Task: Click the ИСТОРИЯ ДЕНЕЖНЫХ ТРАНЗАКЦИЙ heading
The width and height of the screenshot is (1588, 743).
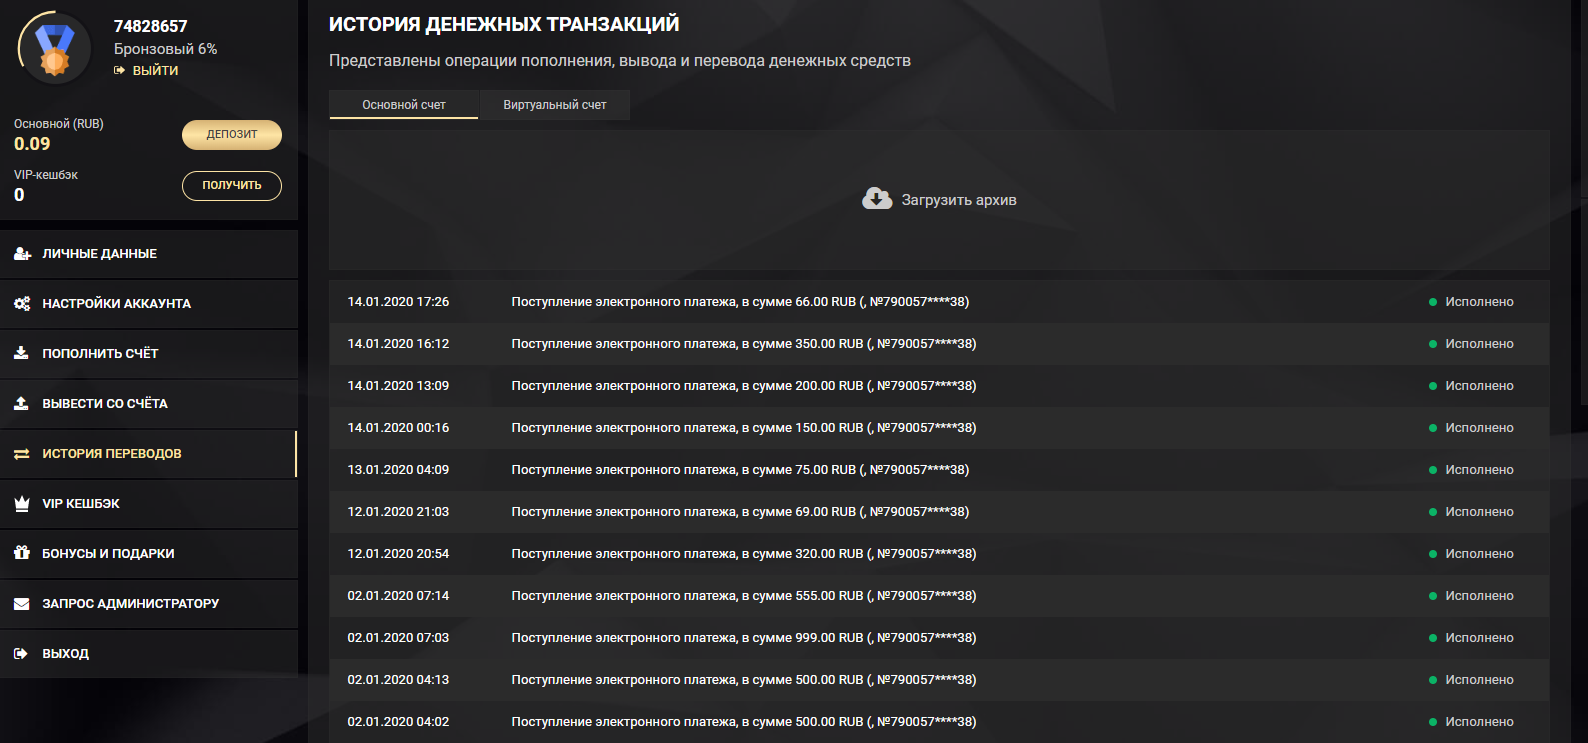Action: (x=504, y=24)
